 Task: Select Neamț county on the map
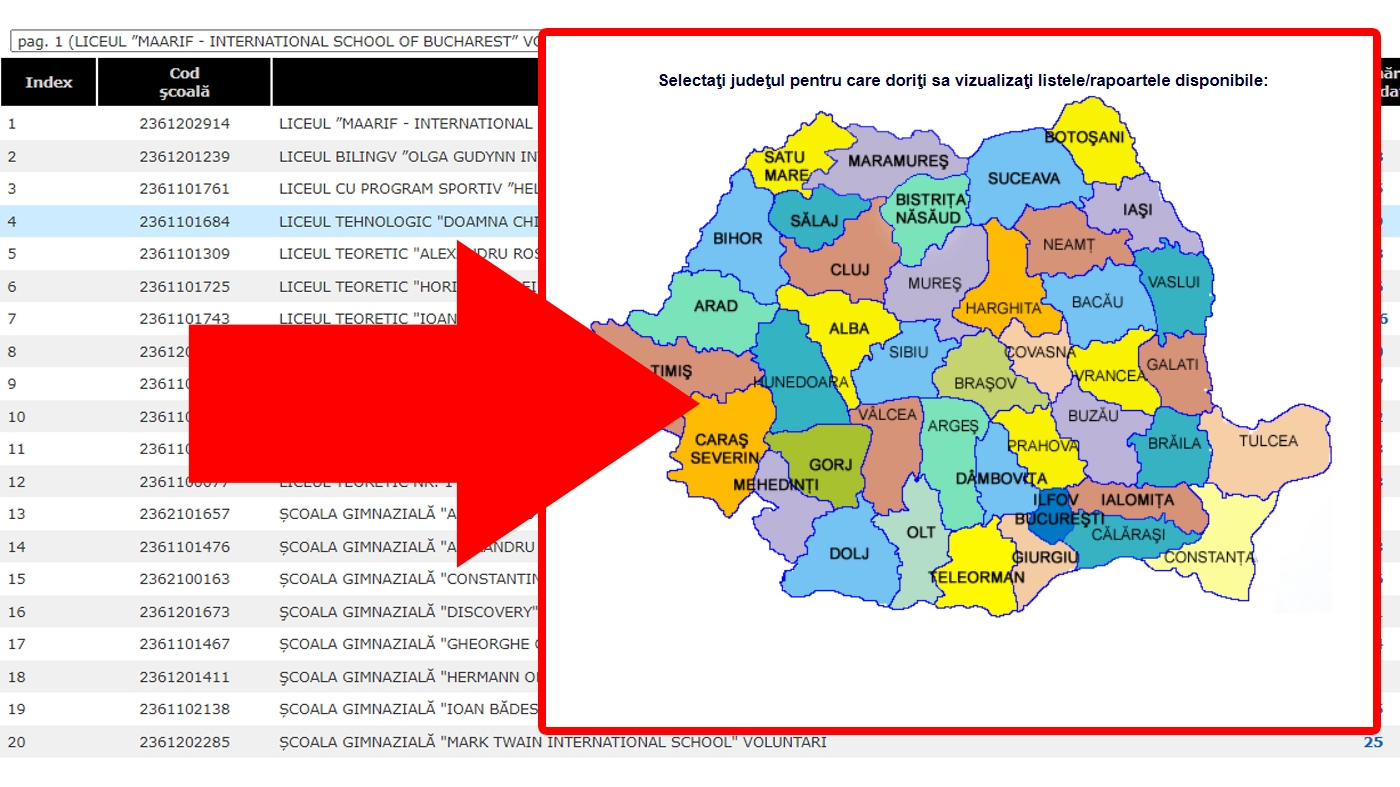[1068, 244]
